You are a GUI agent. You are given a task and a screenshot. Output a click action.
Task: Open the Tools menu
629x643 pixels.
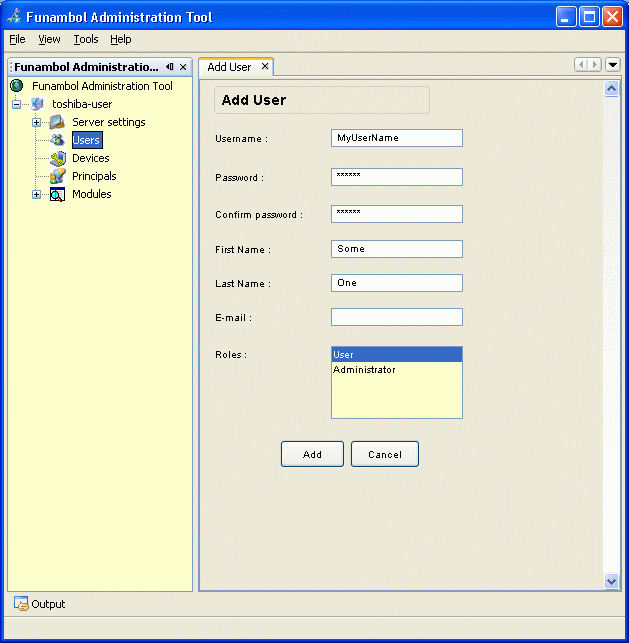[x=86, y=39]
